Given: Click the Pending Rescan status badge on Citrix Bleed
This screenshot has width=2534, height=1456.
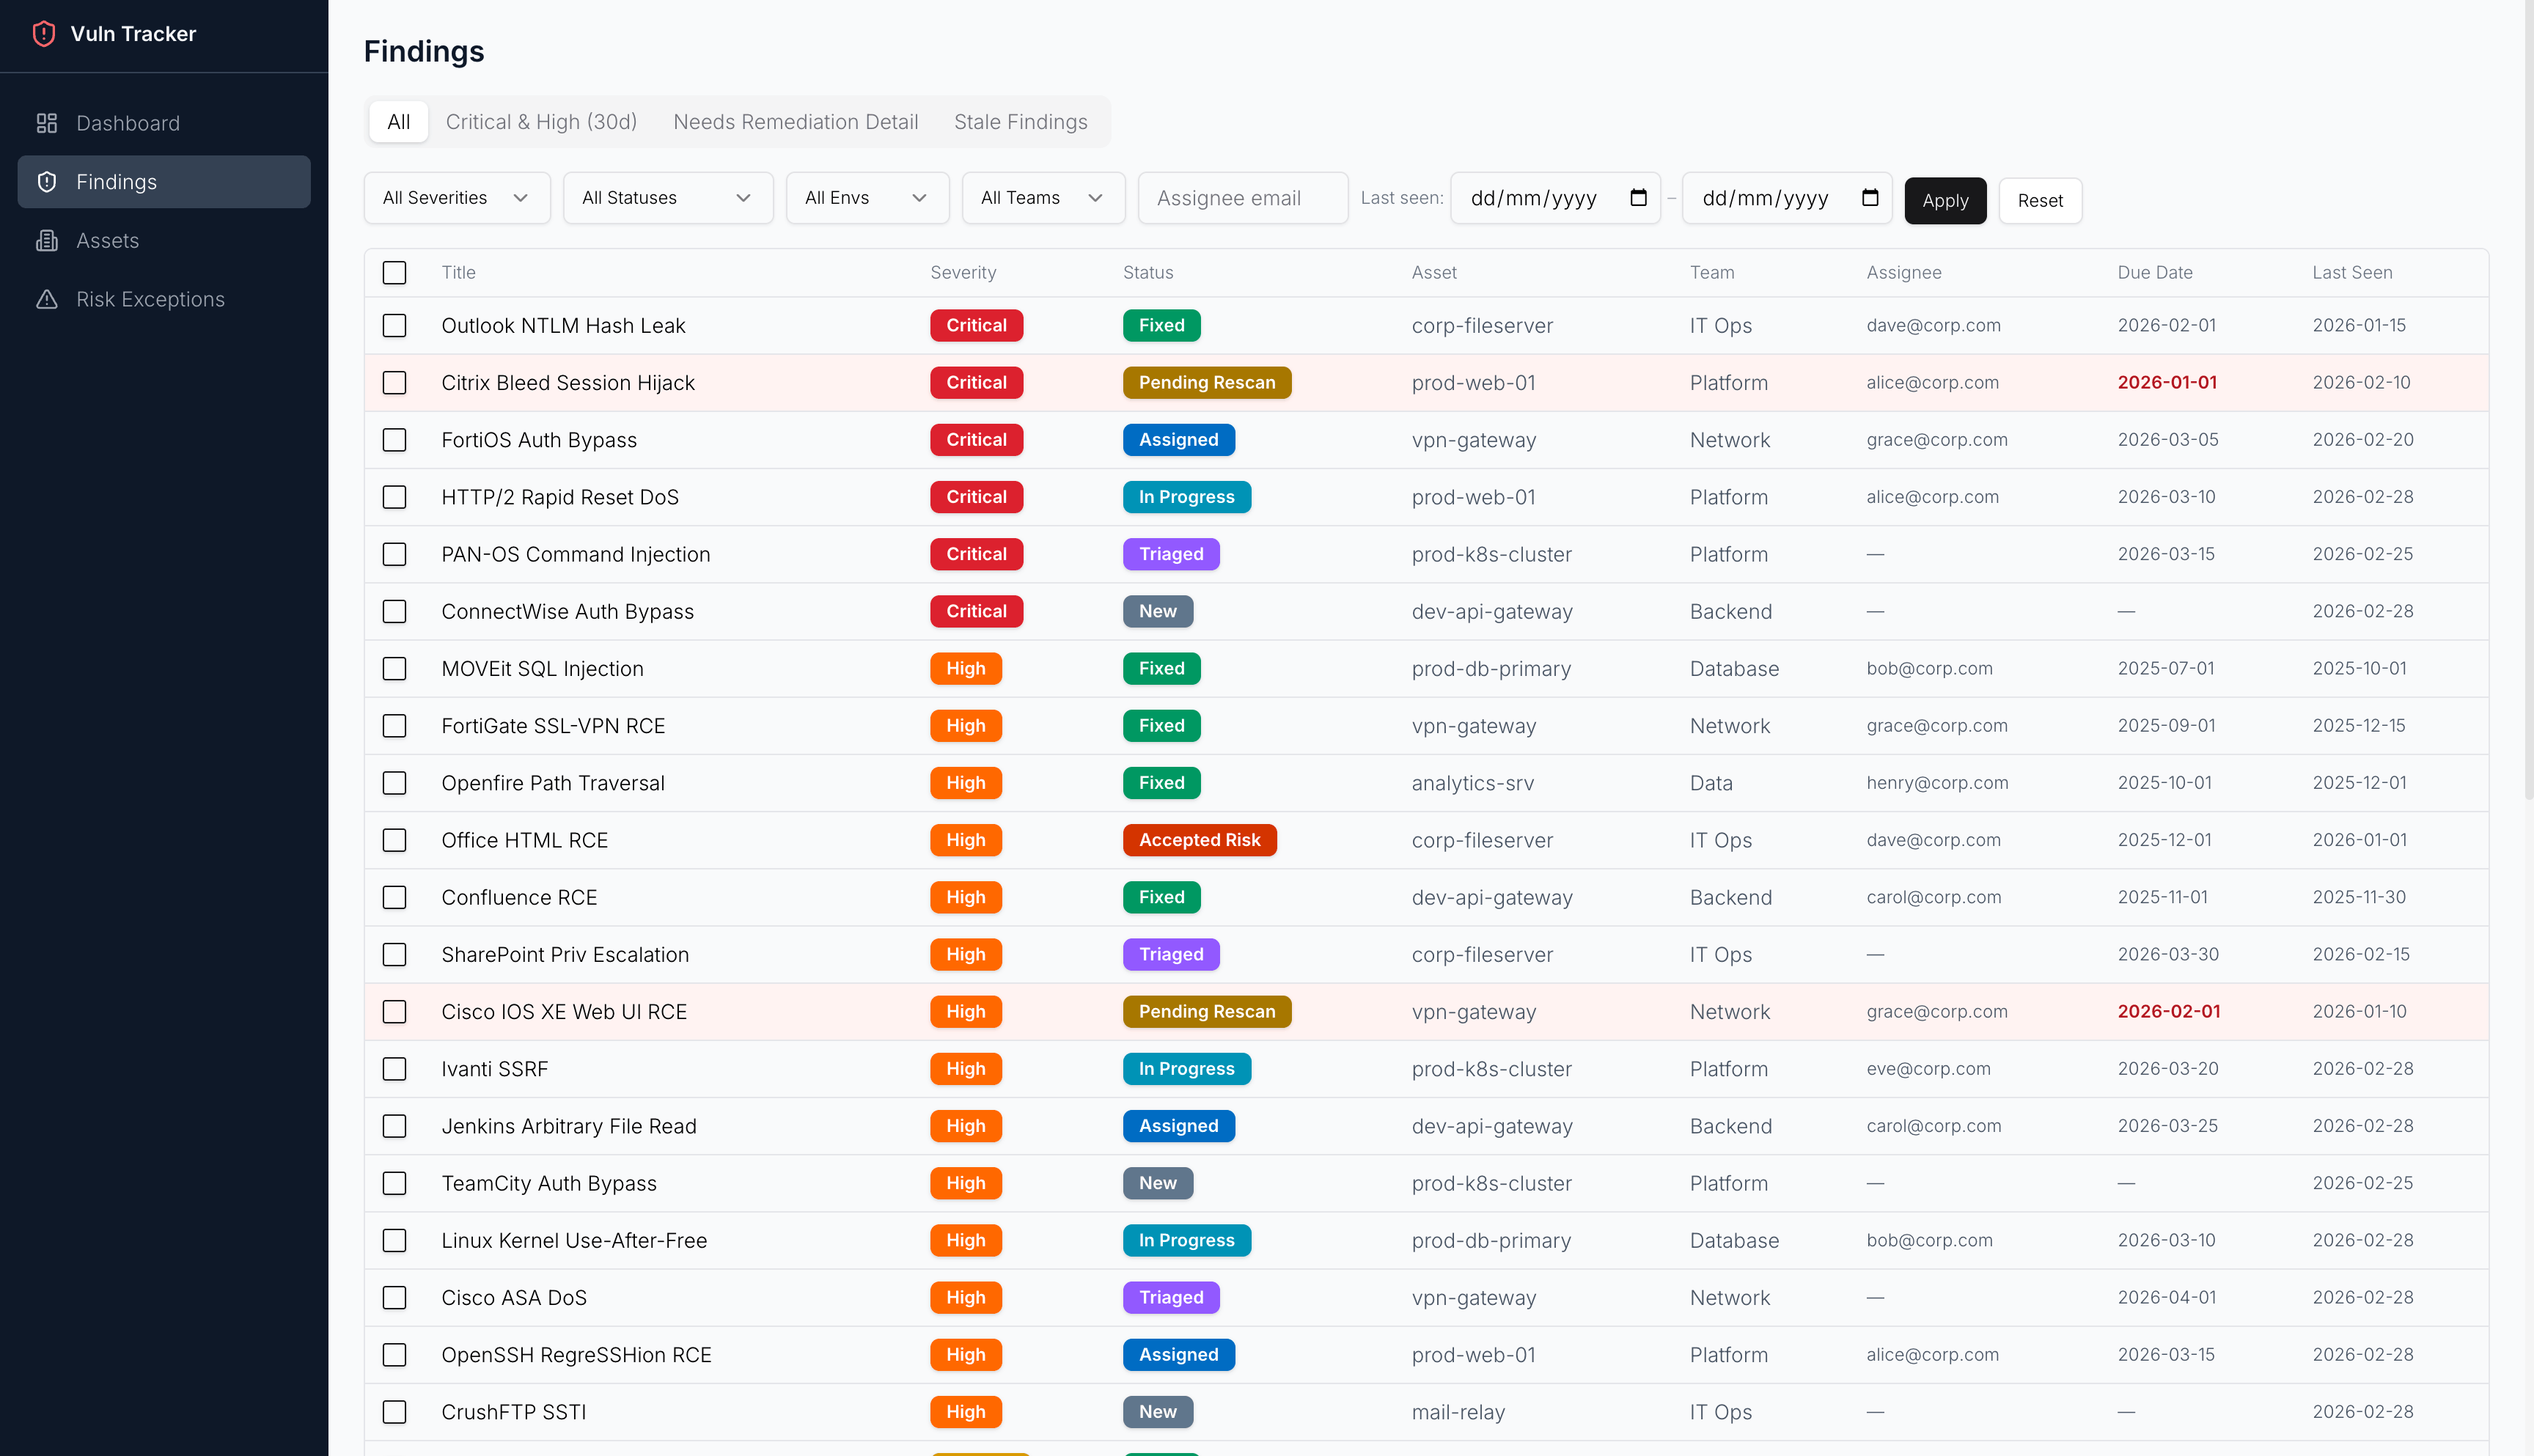Looking at the screenshot, I should click(x=1206, y=382).
